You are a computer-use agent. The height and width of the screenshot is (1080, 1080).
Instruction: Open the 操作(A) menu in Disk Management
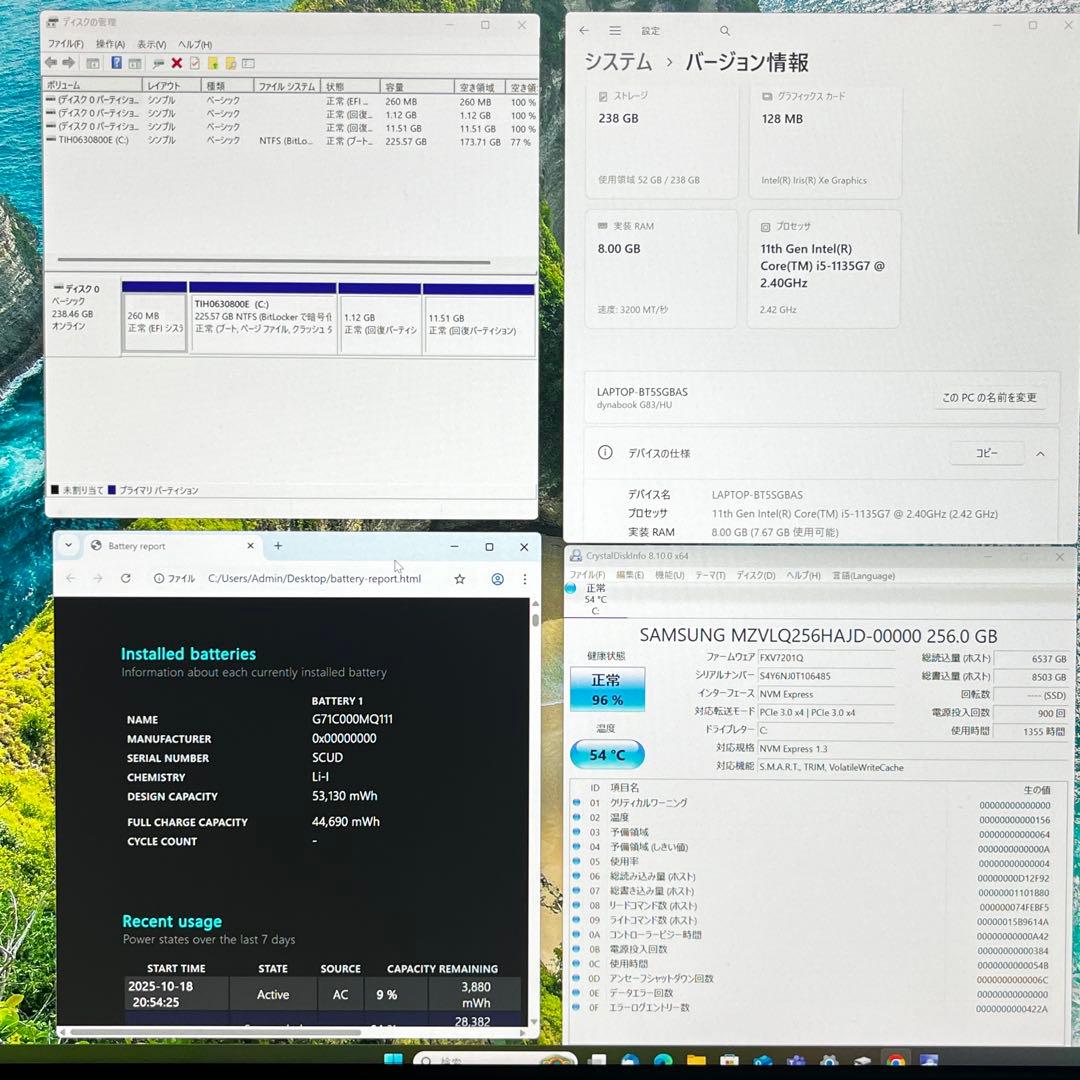coord(111,44)
